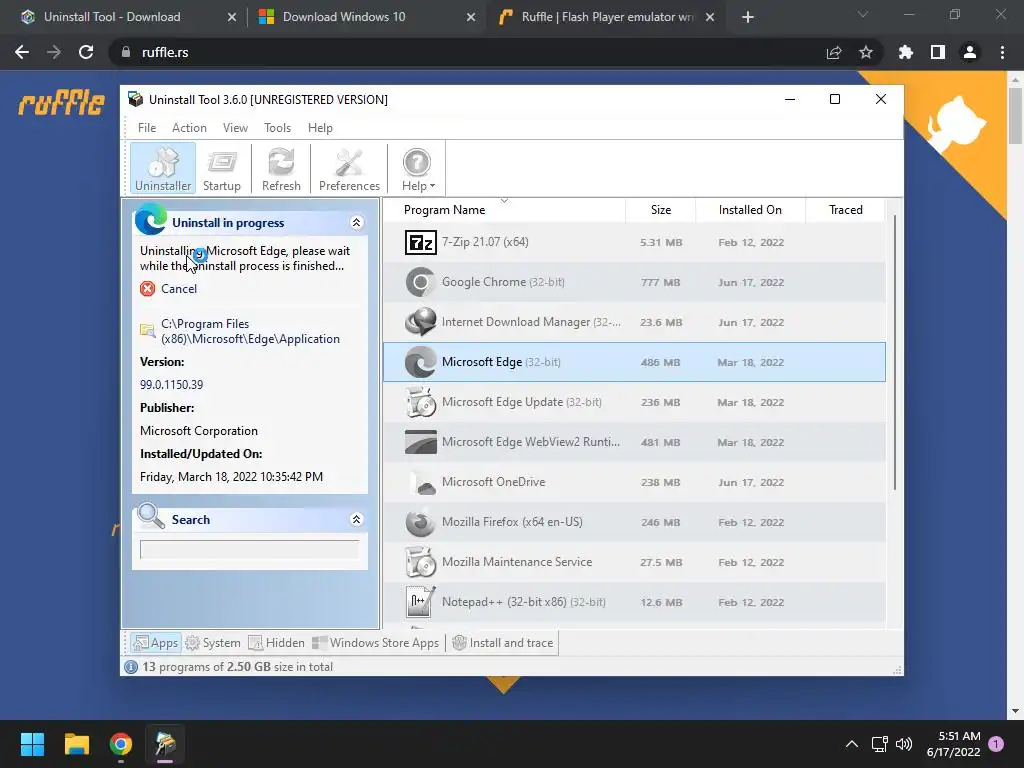Cancel the Microsoft Edge uninstall

click(x=178, y=289)
